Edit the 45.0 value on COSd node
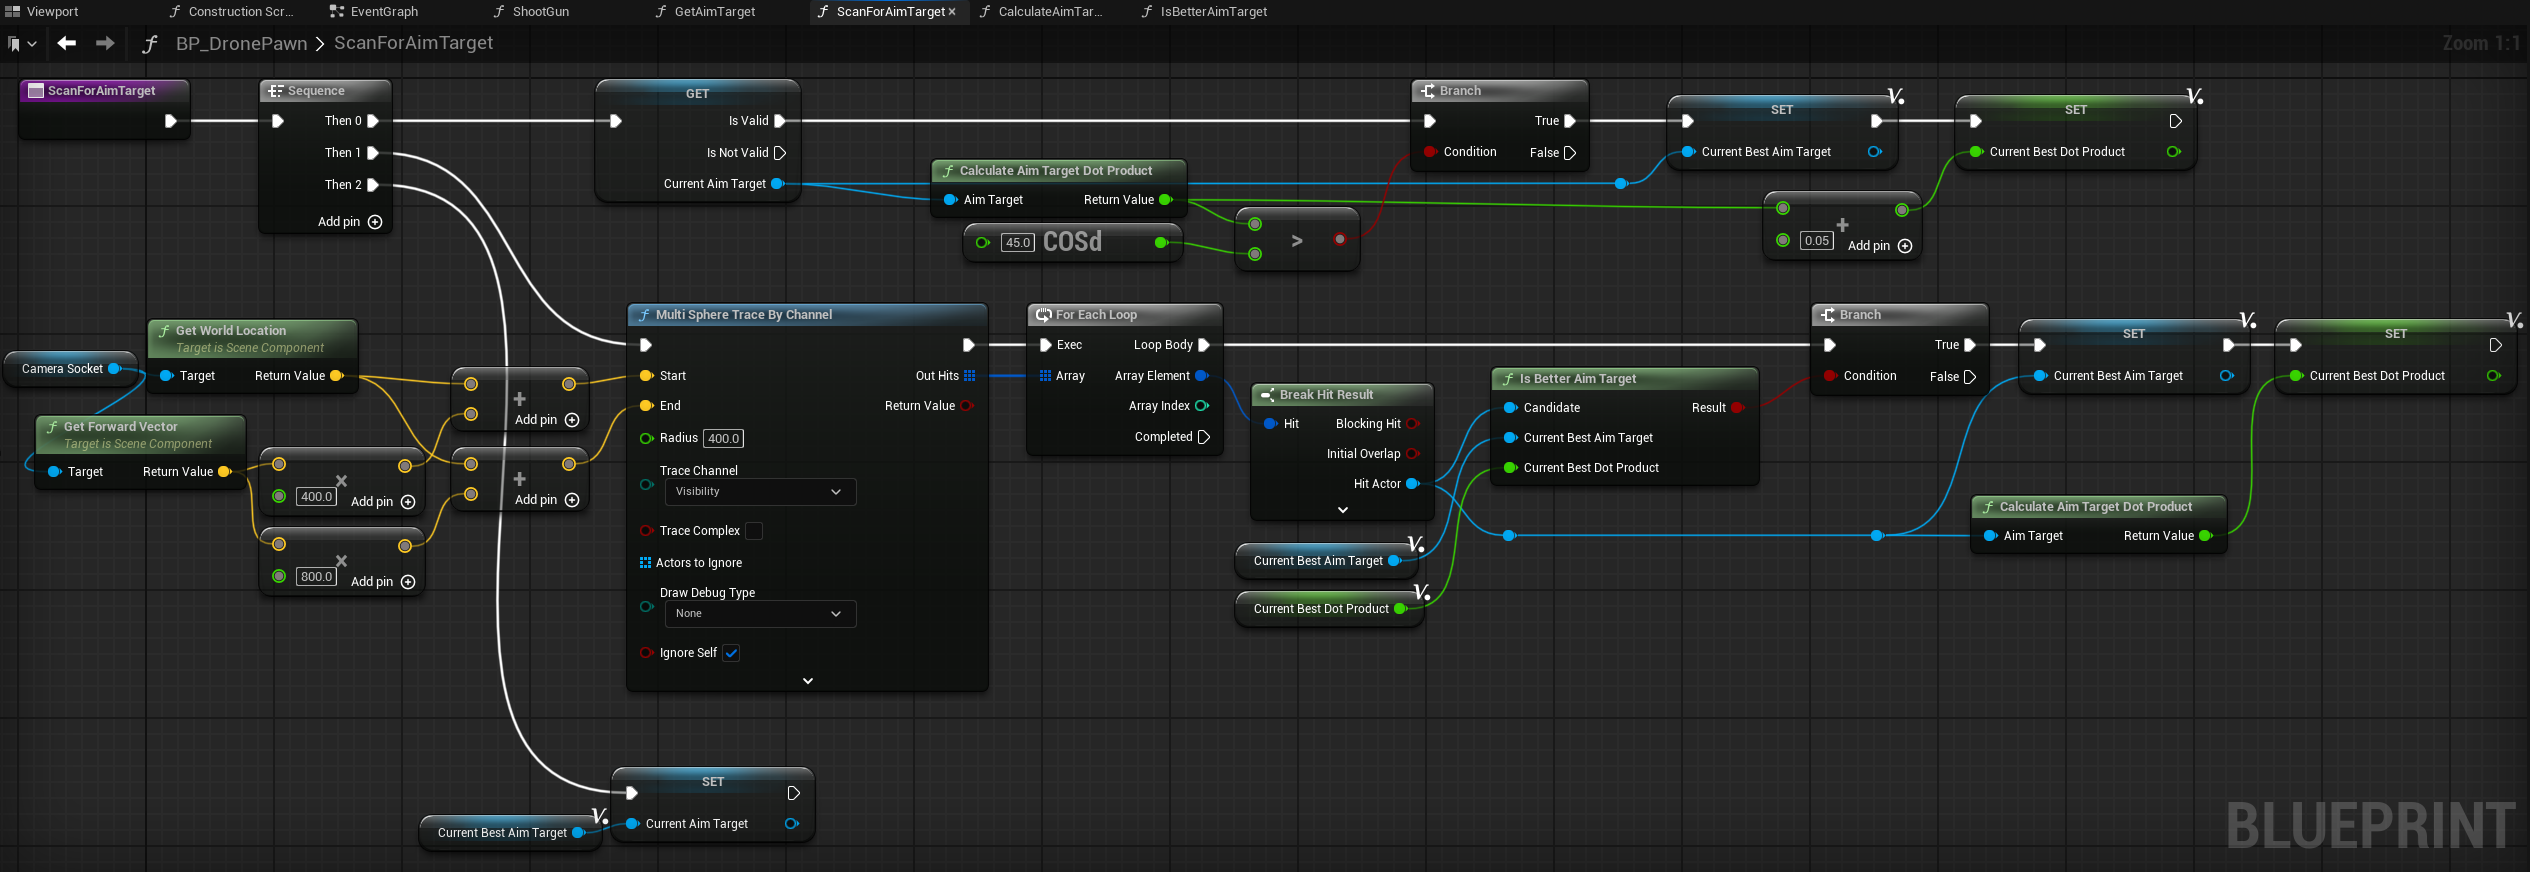Image resolution: width=2530 pixels, height=872 pixels. (x=1018, y=243)
